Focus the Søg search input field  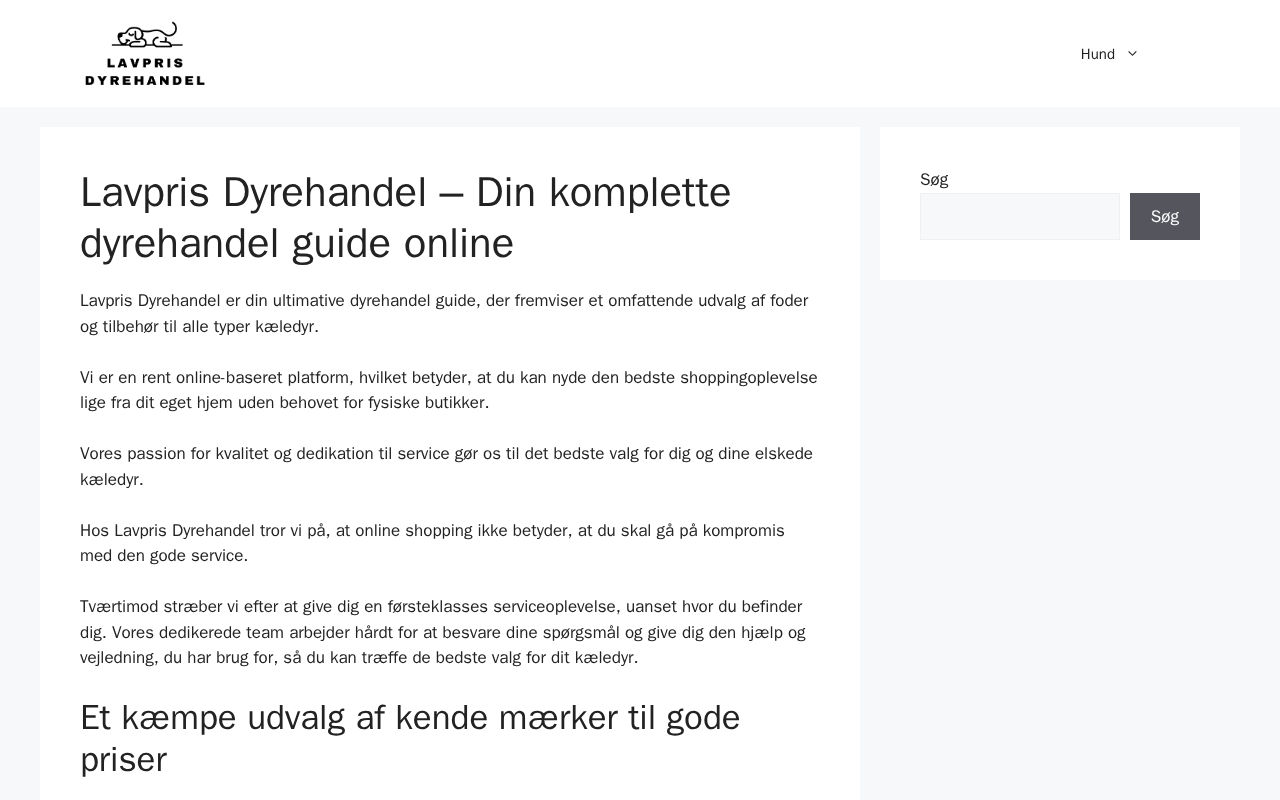coord(1019,217)
